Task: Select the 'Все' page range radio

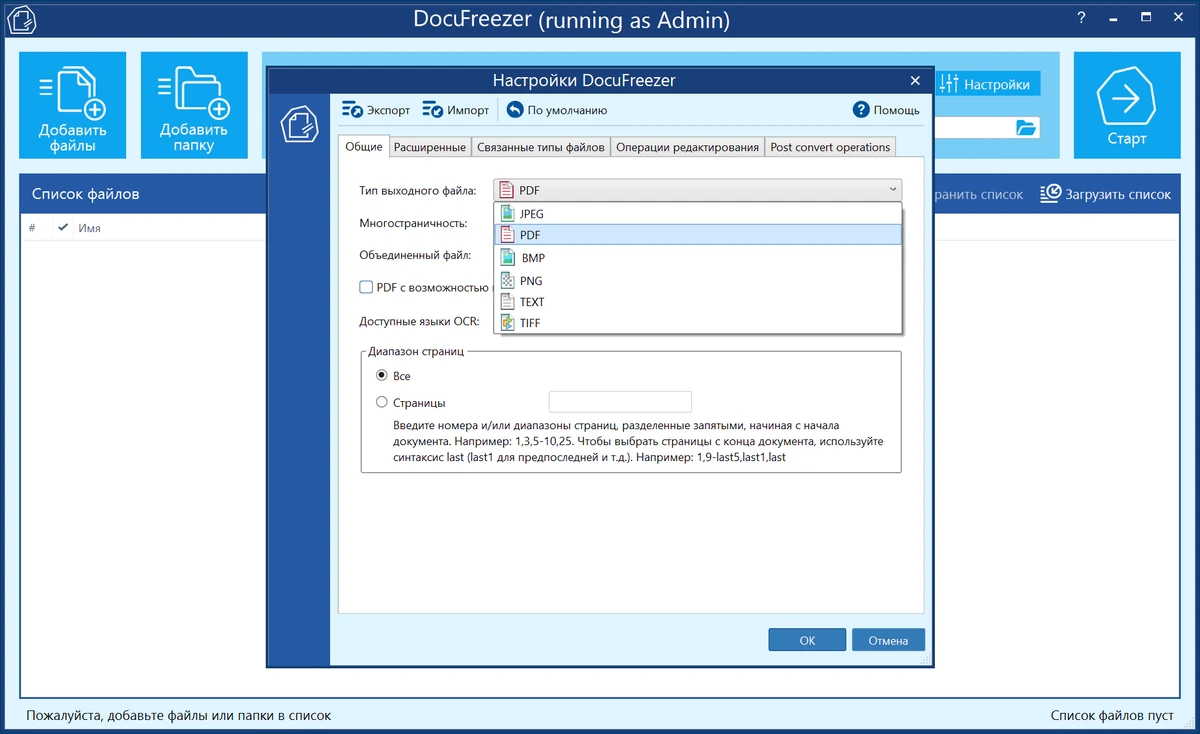Action: click(x=381, y=376)
